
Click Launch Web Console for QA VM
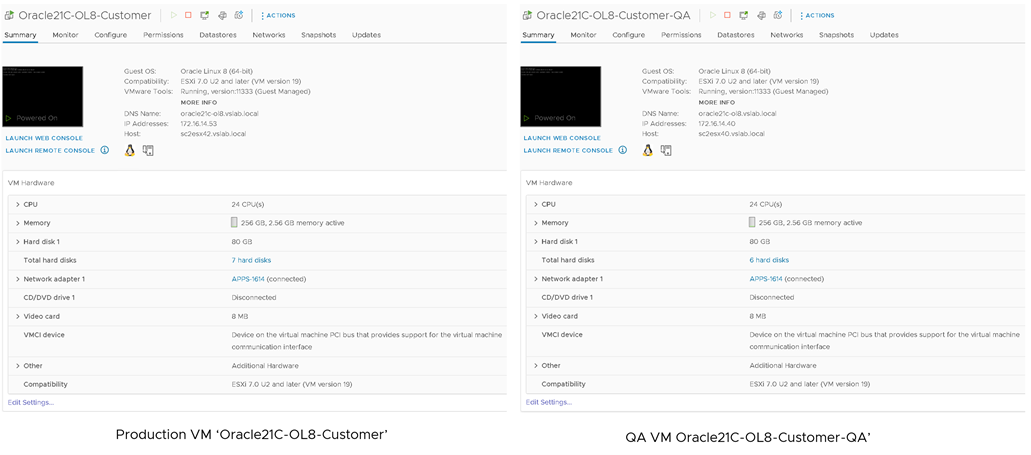pos(562,138)
